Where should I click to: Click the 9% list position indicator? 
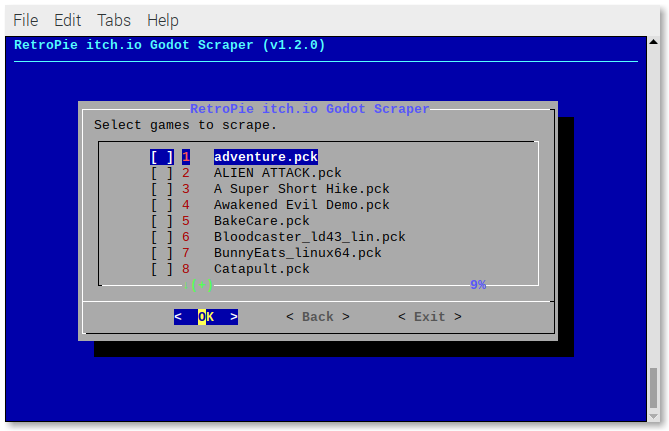(478, 285)
